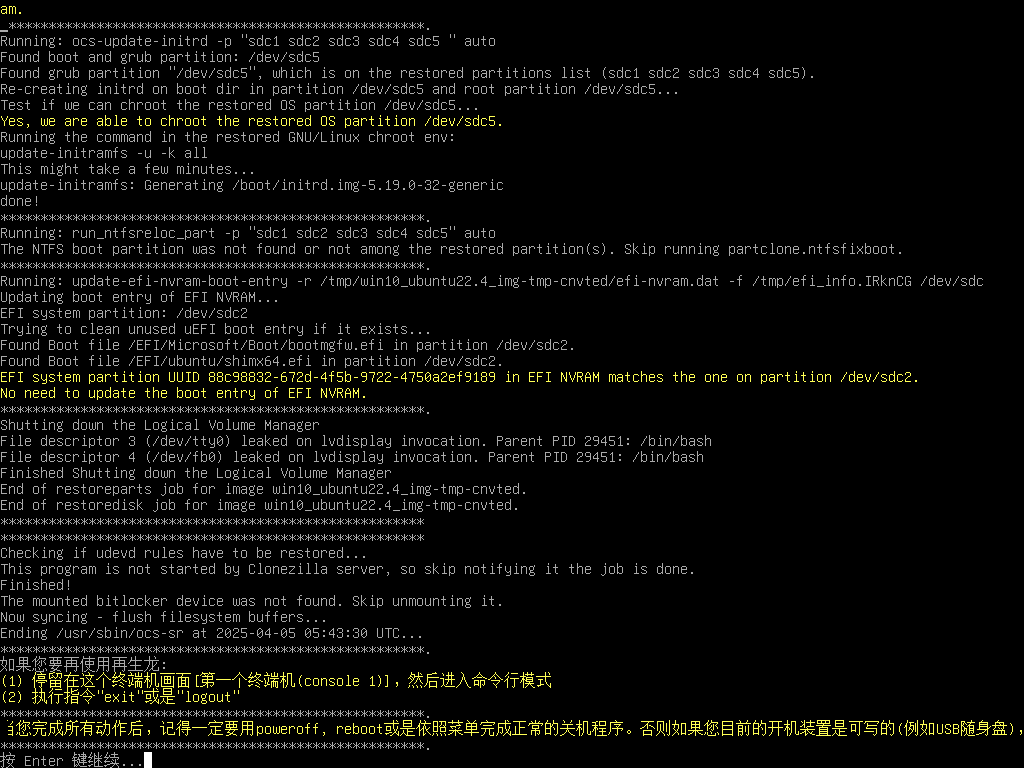Click 'EFI system partition: /dev/sdc2' line
The width and height of the screenshot is (1024, 768).
pyautogui.click(x=124, y=313)
